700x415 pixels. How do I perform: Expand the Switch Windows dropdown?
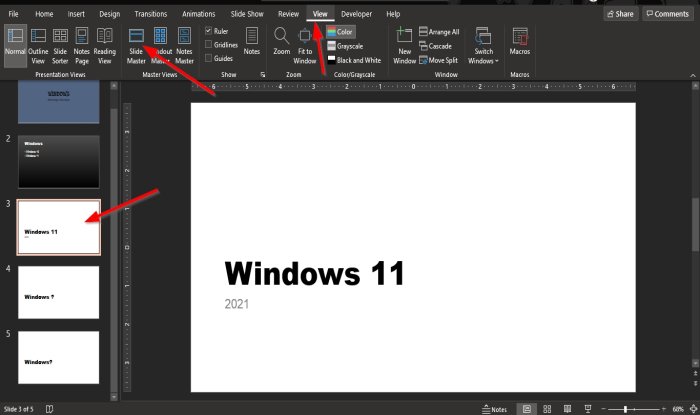483,46
